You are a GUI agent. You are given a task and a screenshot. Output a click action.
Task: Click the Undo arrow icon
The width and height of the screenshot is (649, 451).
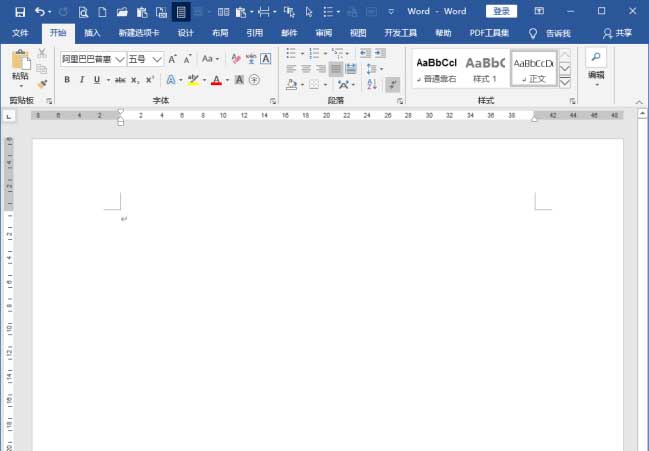tap(40, 12)
